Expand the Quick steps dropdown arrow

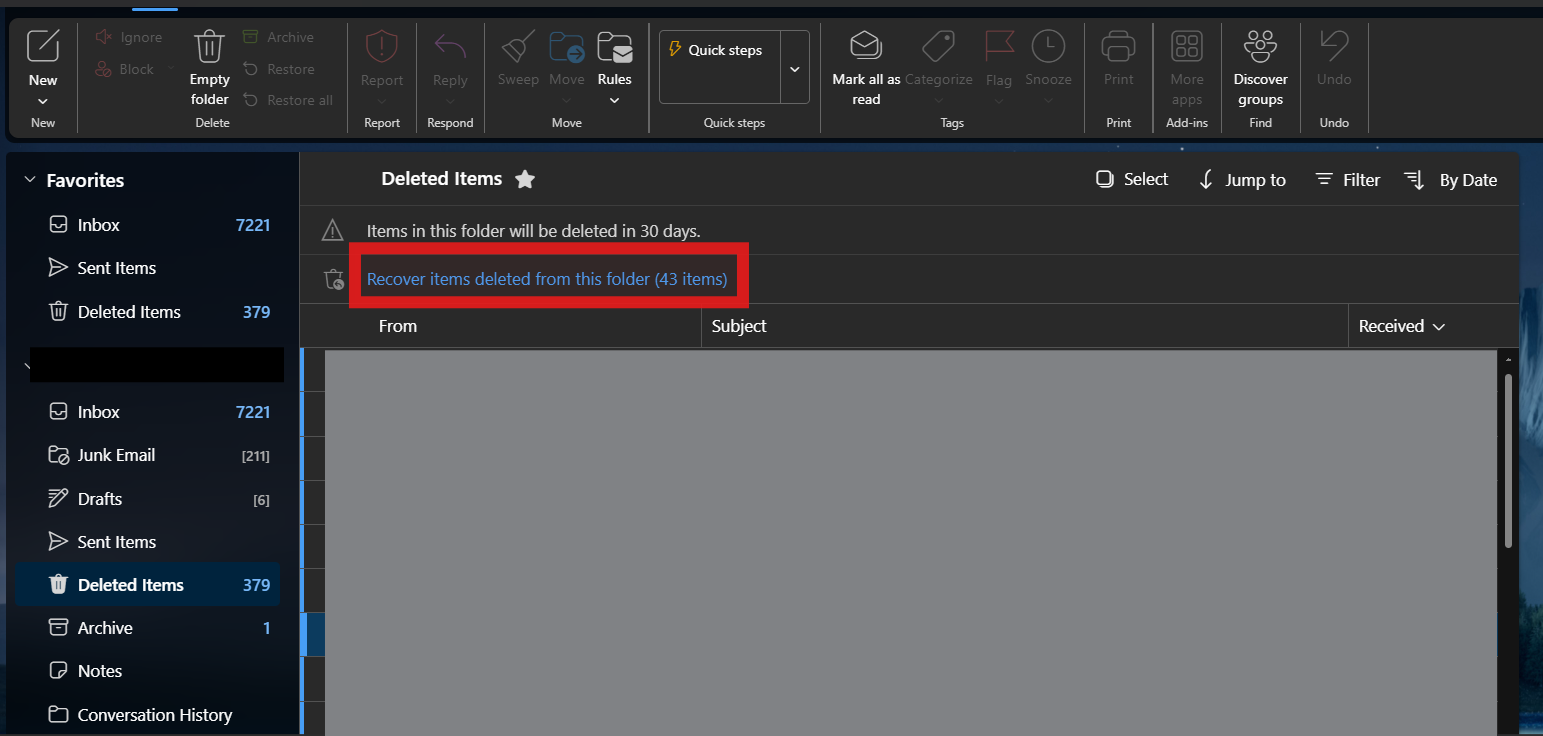tap(795, 68)
